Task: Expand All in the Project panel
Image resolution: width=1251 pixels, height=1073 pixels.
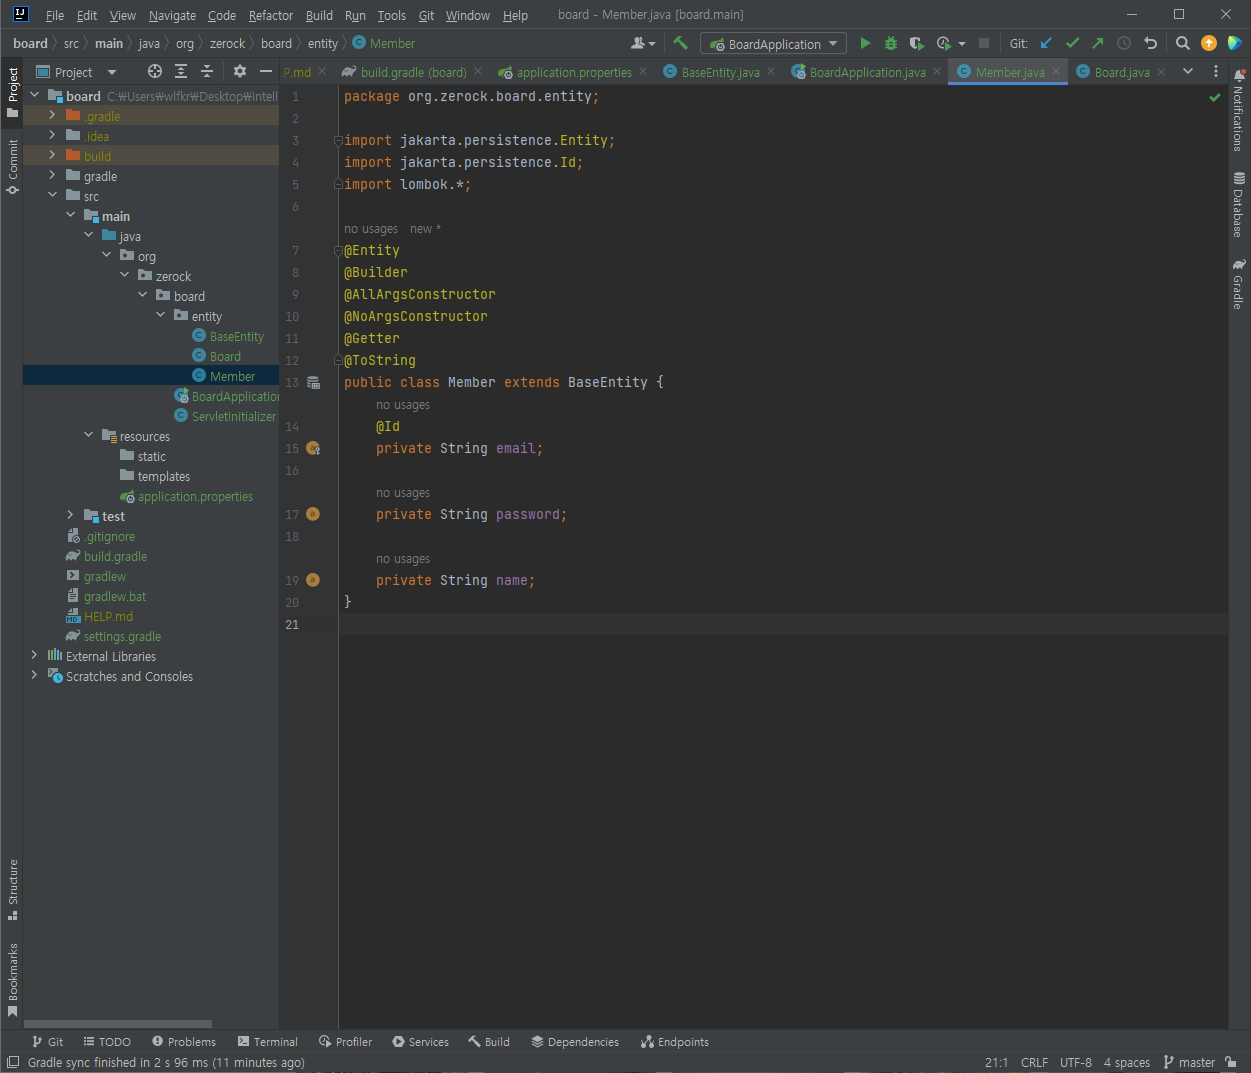Action: click(181, 71)
